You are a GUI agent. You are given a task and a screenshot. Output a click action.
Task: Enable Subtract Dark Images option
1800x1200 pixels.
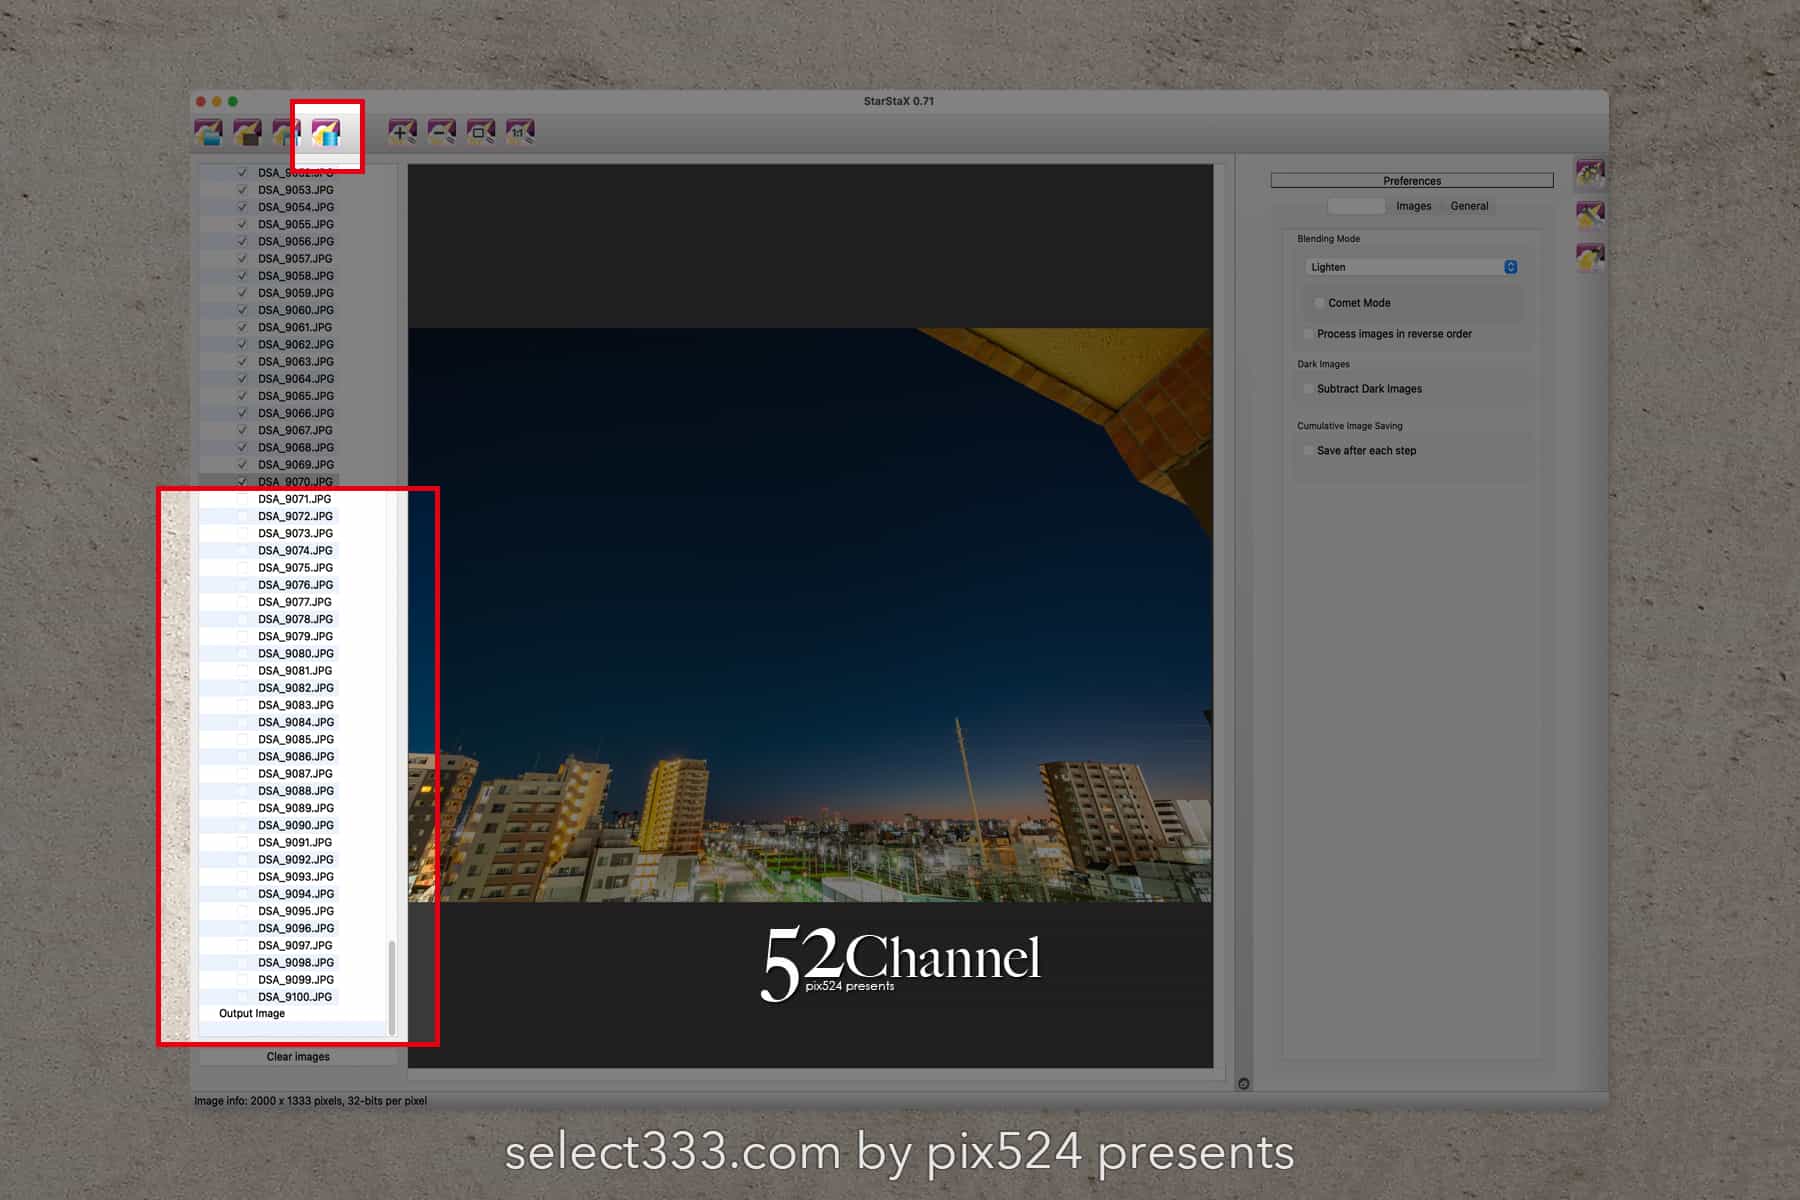pyautogui.click(x=1308, y=389)
